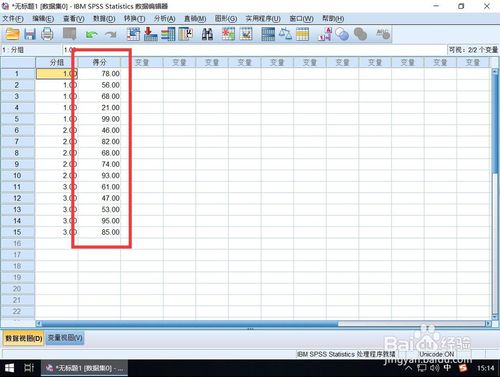Switch to the 变量视图(V) tab
Screen dimensions: 500x377
coord(65,338)
